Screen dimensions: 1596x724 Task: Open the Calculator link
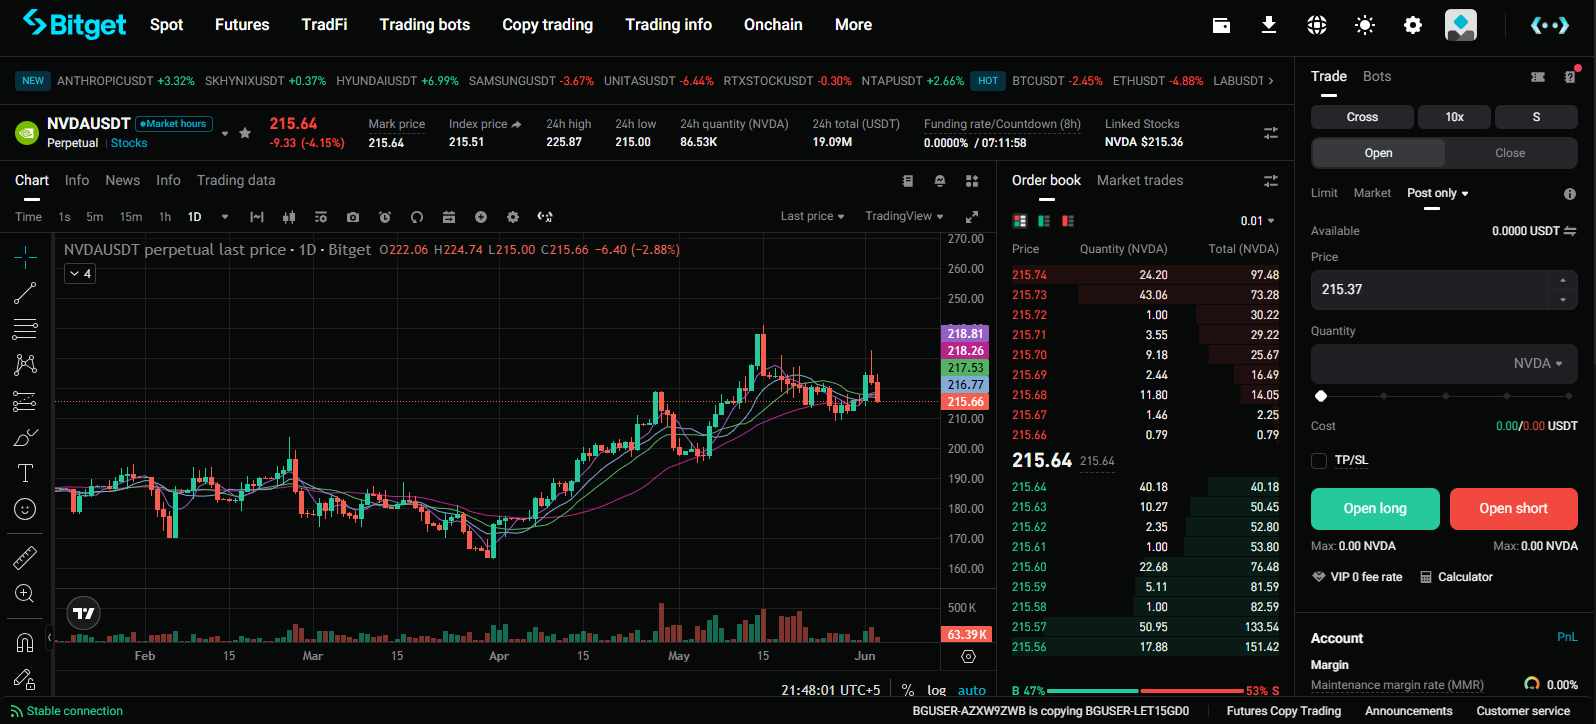click(x=1456, y=577)
